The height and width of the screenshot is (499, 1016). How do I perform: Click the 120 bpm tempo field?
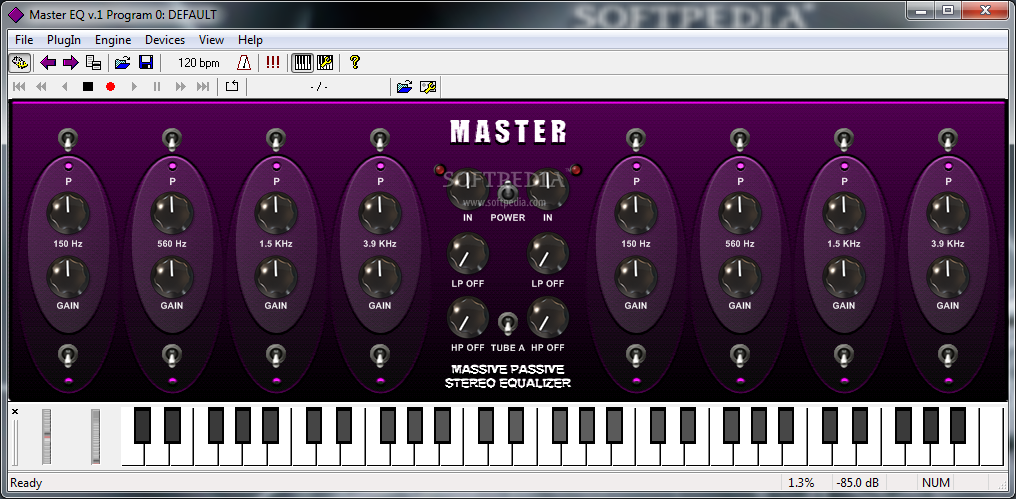pos(199,63)
